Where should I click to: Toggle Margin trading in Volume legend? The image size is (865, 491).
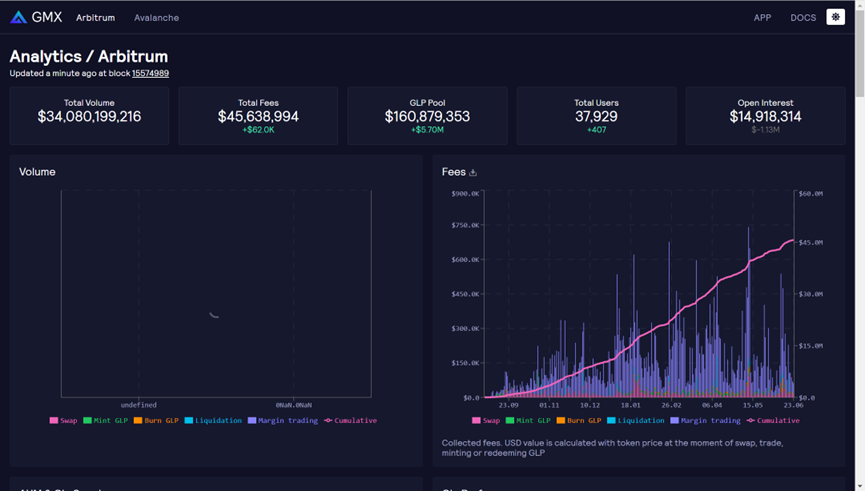[x=283, y=420]
